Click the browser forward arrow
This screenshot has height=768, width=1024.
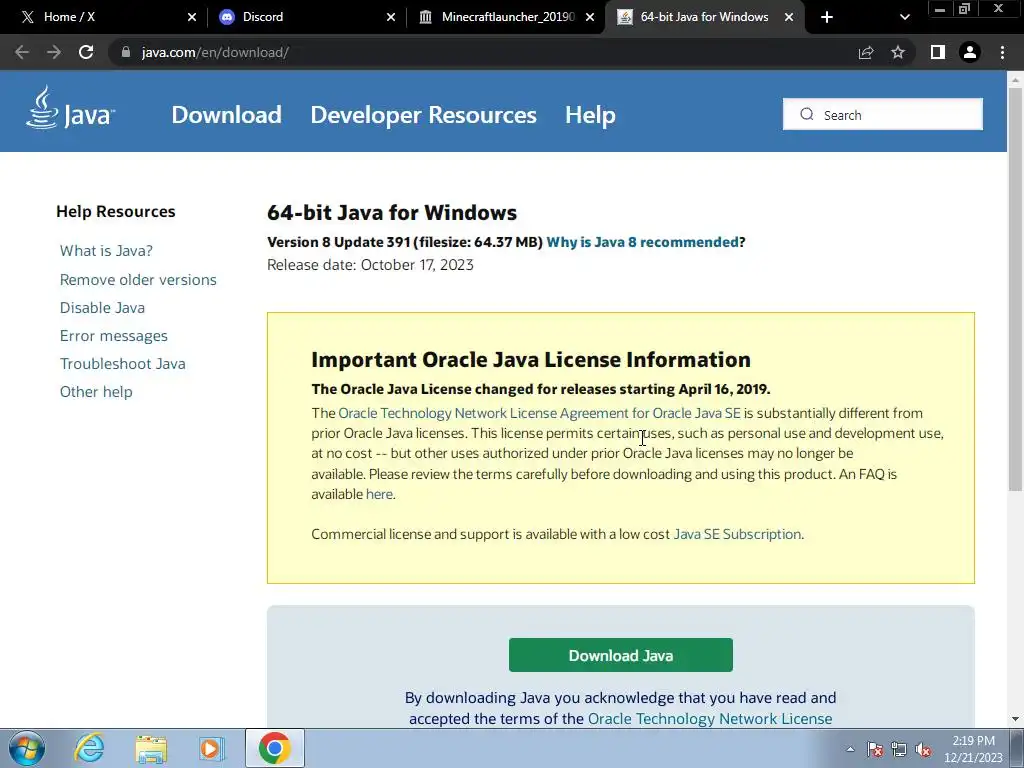(x=54, y=52)
